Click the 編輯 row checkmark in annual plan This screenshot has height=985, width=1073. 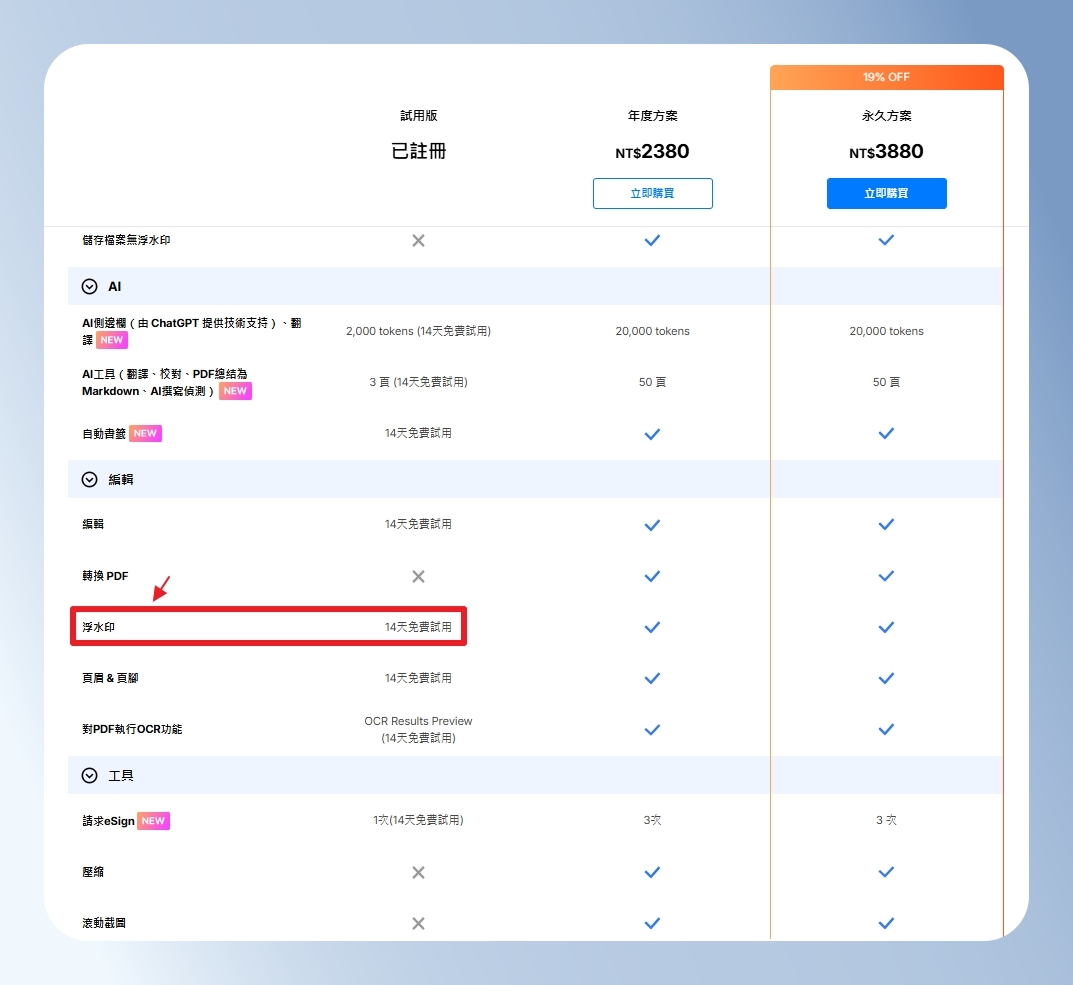(652, 524)
